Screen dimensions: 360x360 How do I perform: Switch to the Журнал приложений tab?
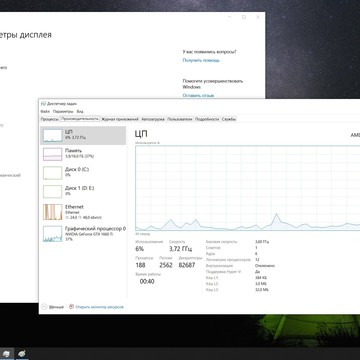120,119
